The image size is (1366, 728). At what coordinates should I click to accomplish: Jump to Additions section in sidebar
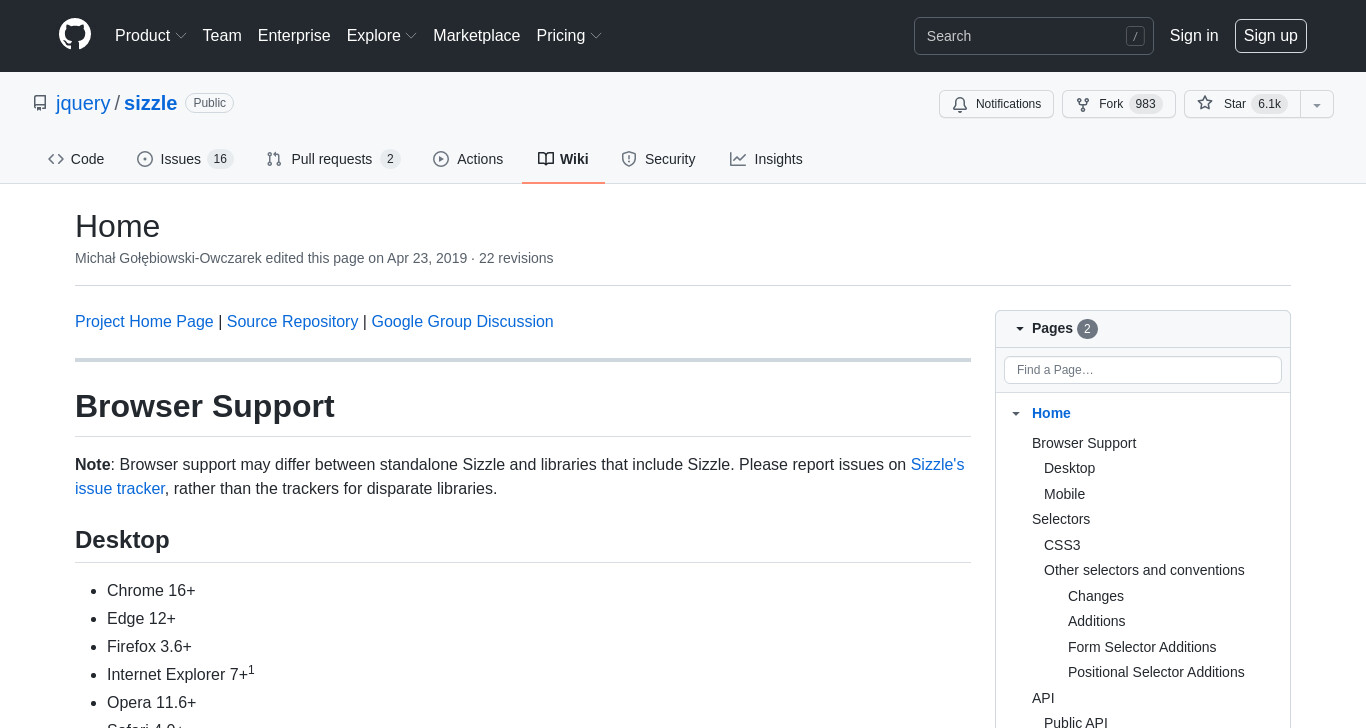1097,621
